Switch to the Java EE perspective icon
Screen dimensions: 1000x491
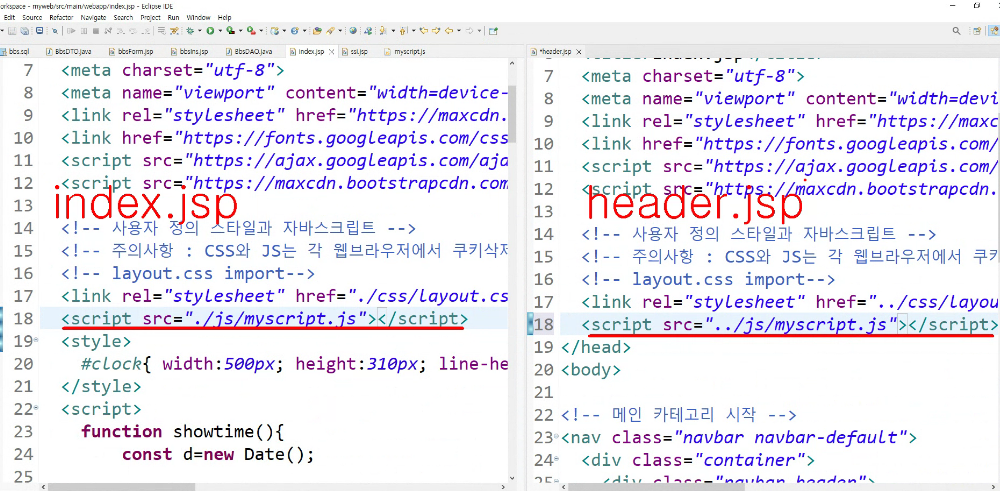click(994, 31)
